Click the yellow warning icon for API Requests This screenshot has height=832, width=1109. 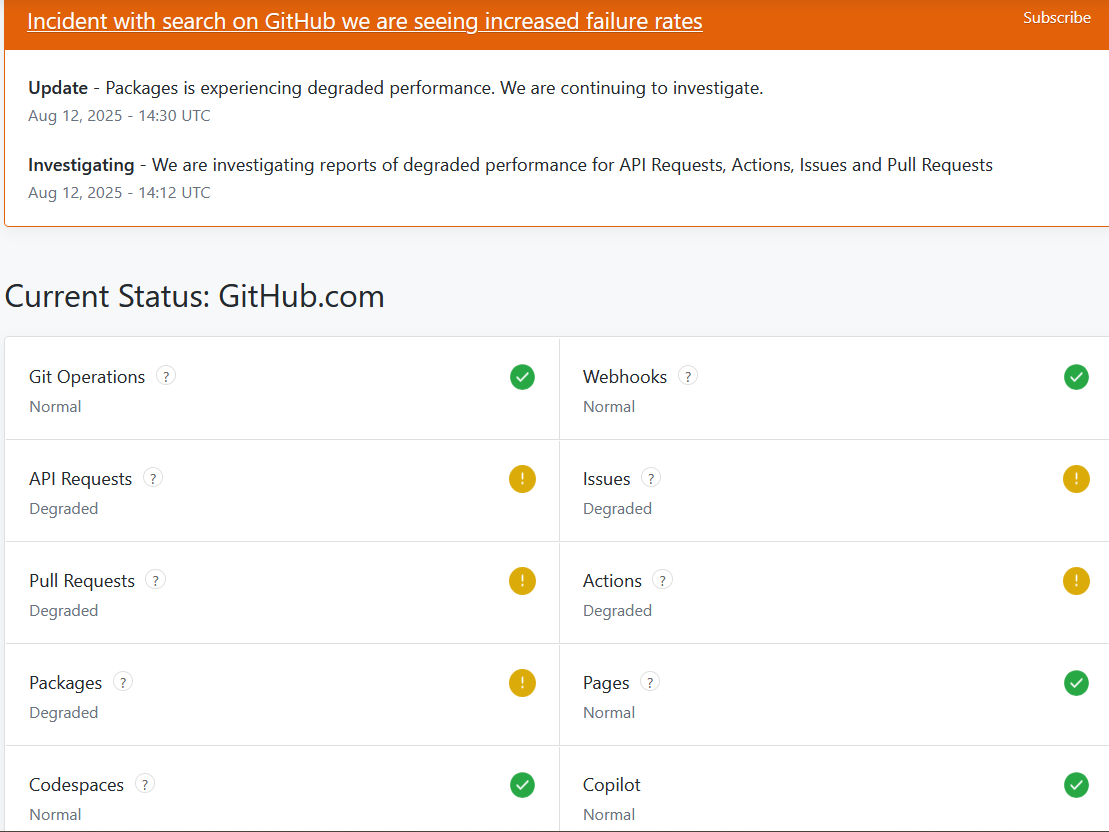tap(522, 479)
